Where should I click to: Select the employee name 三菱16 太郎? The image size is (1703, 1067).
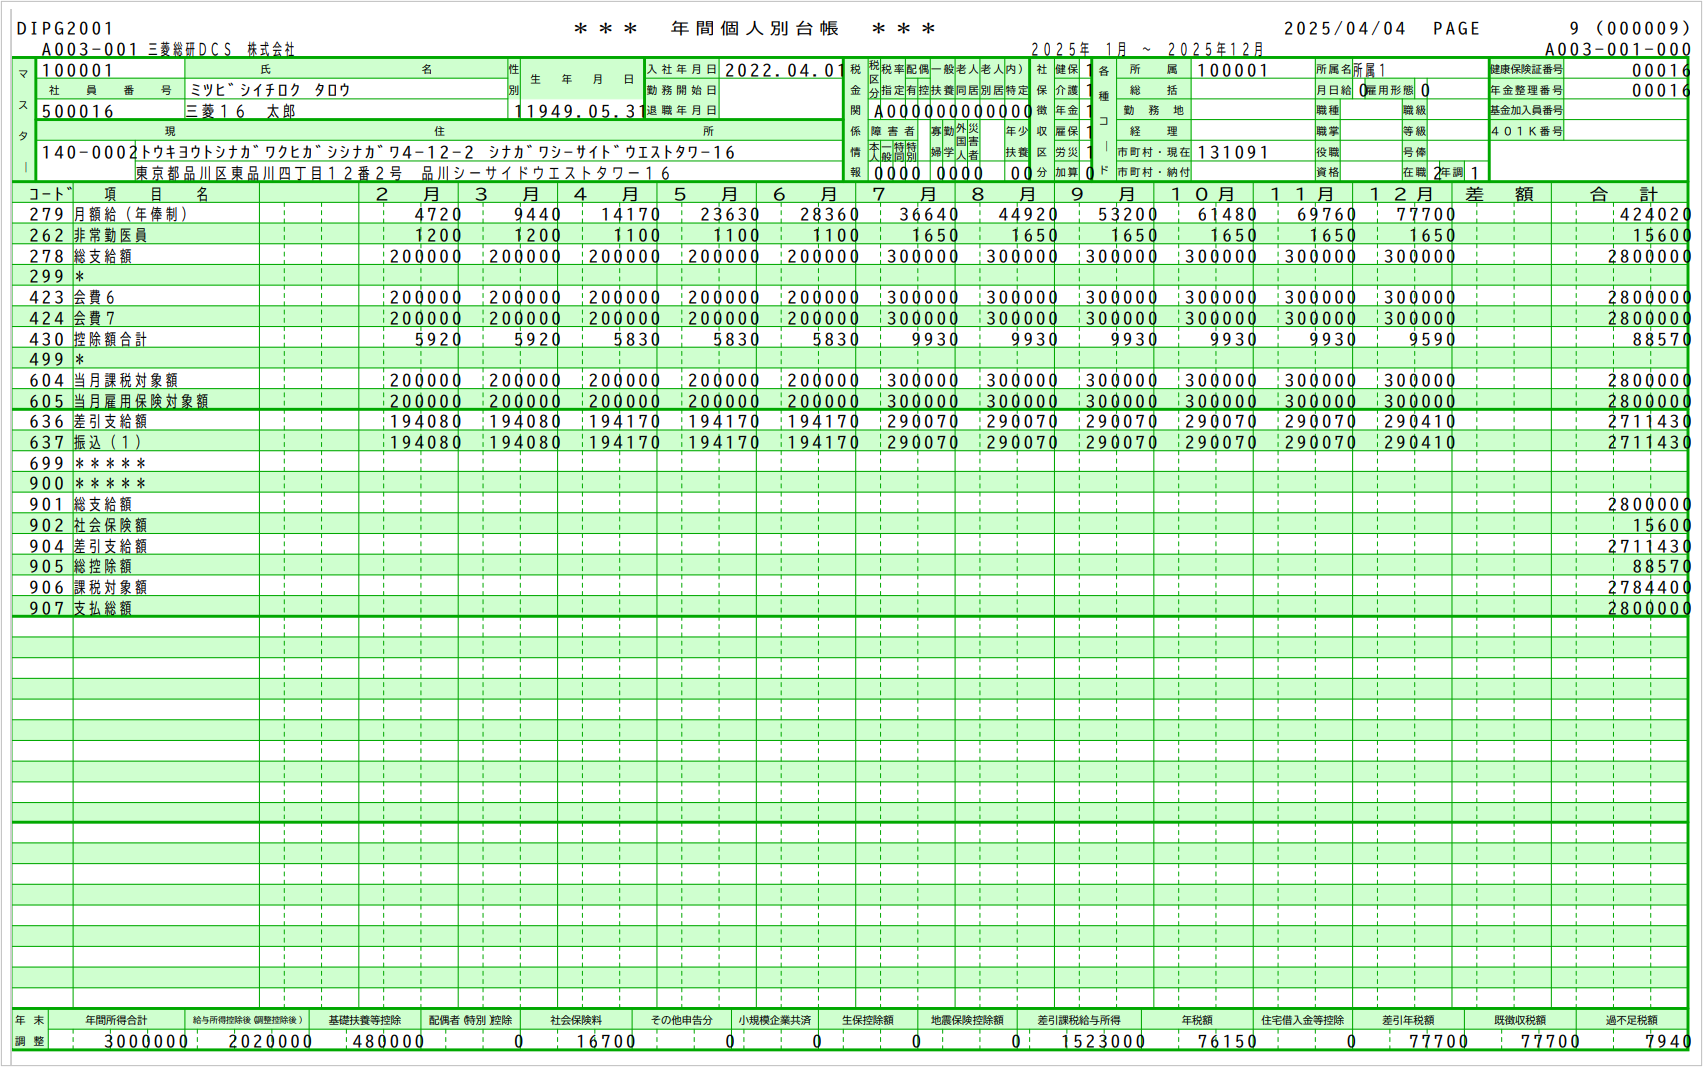(x=240, y=111)
